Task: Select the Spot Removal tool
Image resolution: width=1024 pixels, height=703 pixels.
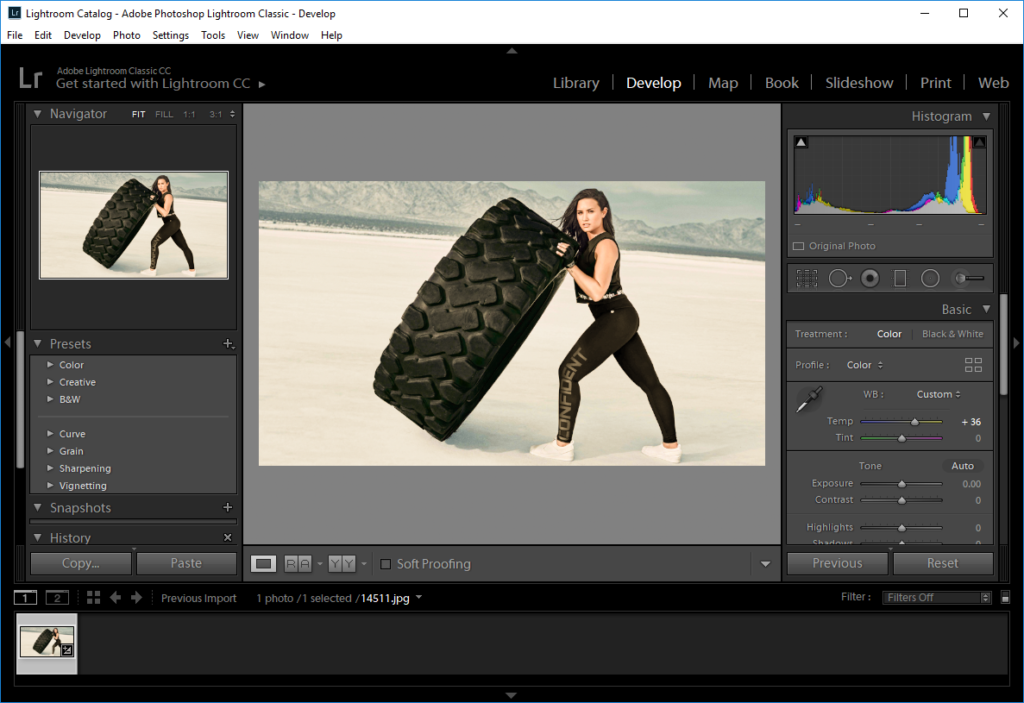Action: click(839, 279)
